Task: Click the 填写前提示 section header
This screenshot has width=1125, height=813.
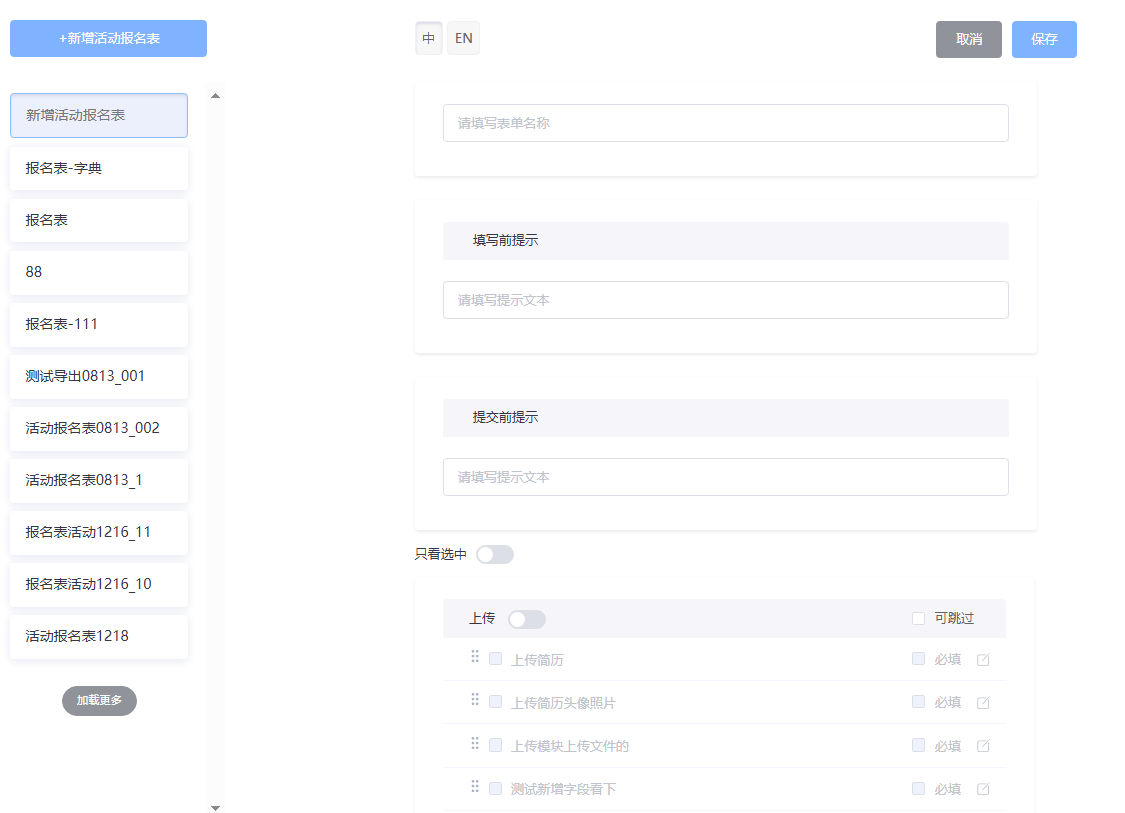Action: click(725, 241)
